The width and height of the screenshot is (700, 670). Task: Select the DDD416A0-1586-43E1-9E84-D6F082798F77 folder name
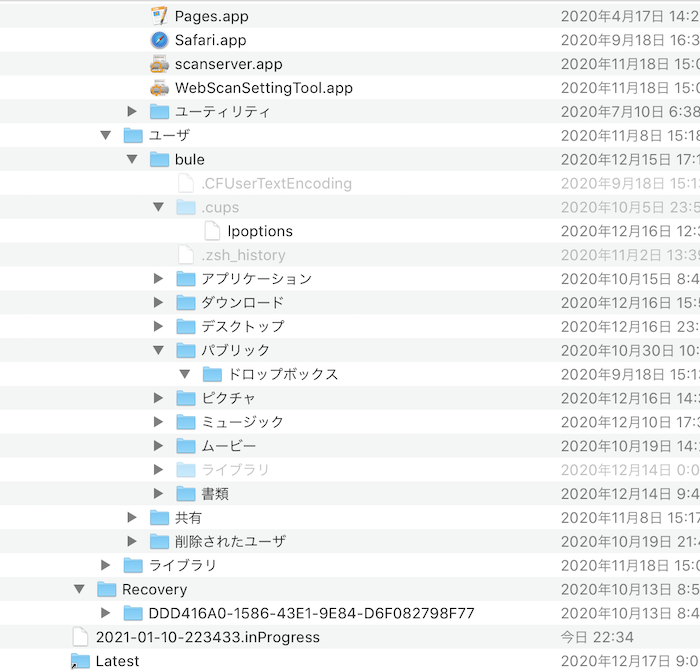point(312,613)
